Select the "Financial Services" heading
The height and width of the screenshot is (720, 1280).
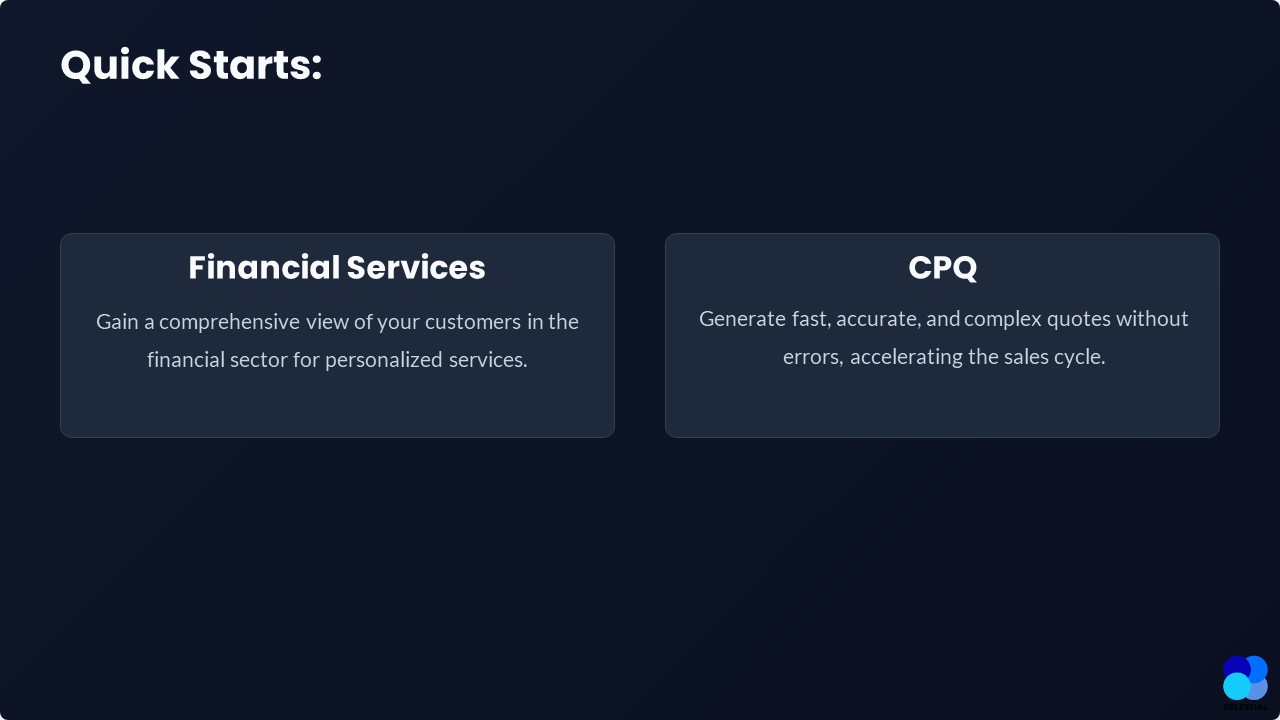337,268
